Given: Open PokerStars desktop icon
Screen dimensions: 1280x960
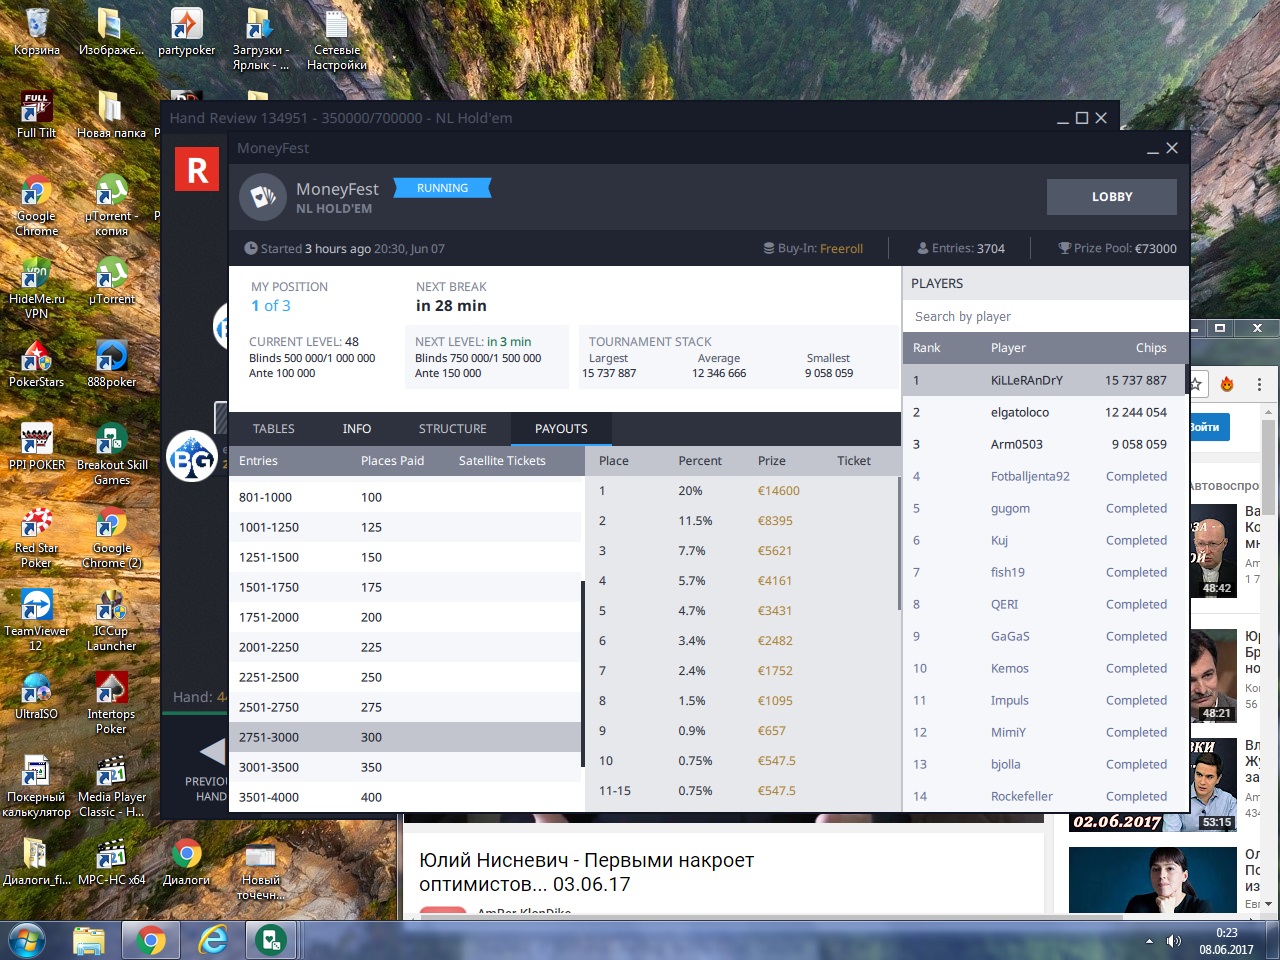Looking at the screenshot, I should coord(36,364).
